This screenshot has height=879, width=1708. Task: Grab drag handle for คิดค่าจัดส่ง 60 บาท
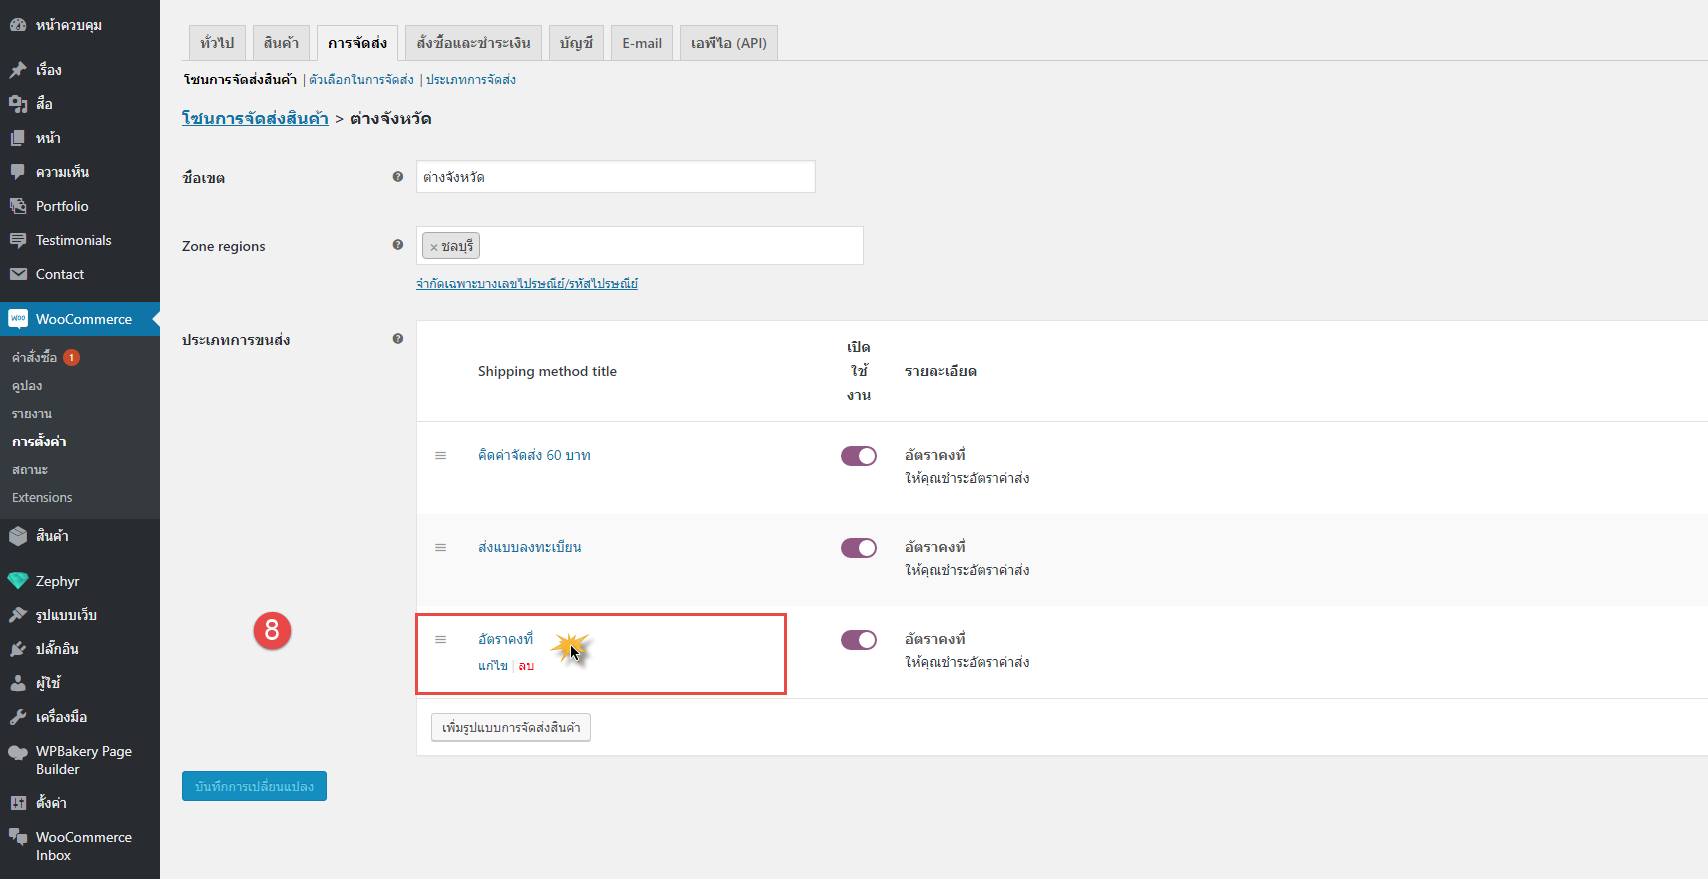tap(440, 456)
